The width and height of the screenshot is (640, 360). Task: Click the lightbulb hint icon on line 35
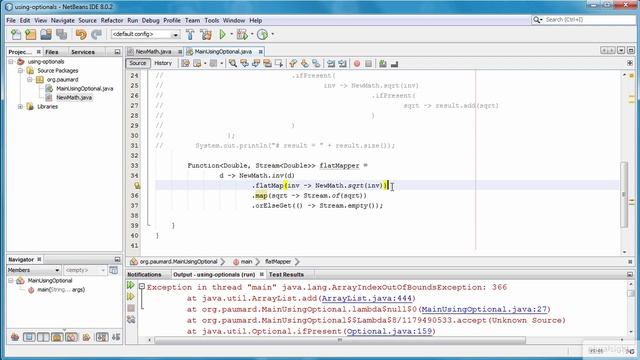tap(137, 185)
